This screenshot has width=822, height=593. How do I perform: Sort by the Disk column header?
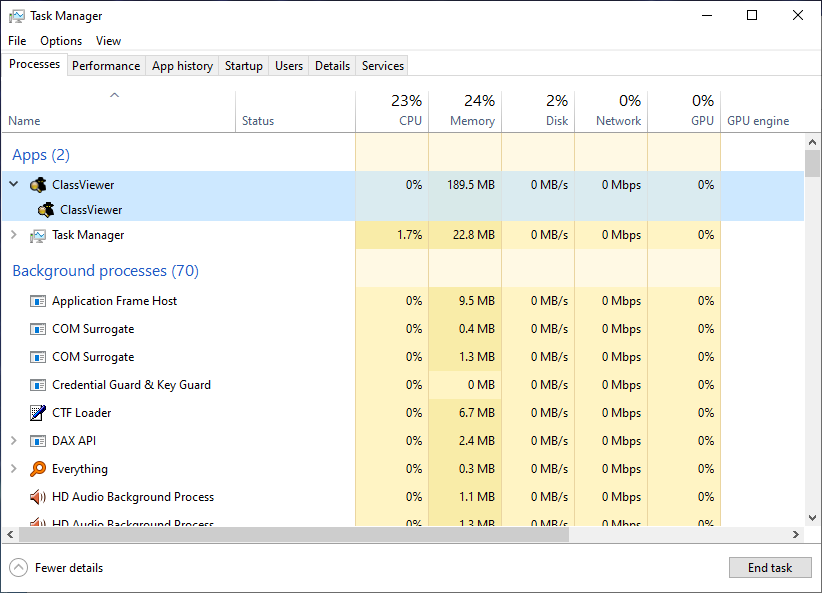coord(538,112)
